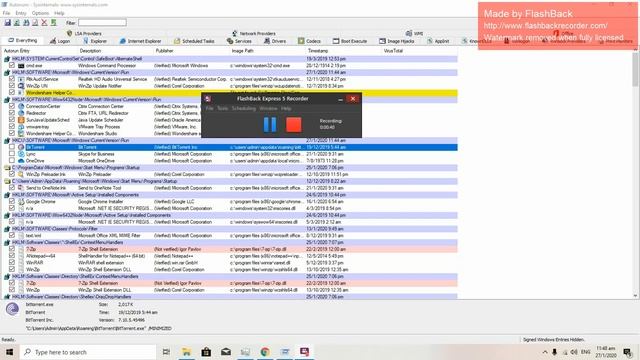The height and width of the screenshot is (360, 640).
Task: Open the Windows Start menu
Action: click(9, 352)
